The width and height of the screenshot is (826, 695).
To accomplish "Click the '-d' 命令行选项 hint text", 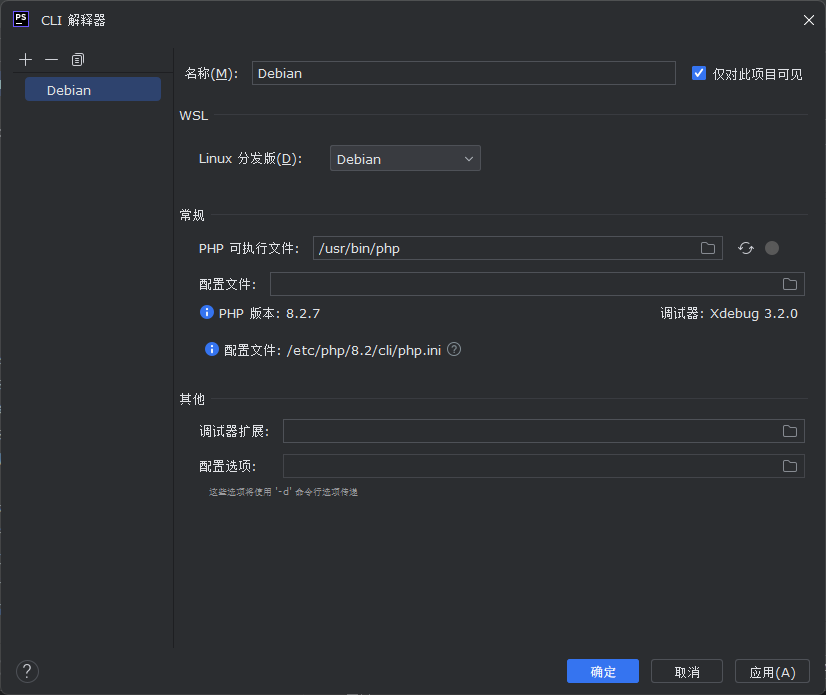I will (283, 492).
